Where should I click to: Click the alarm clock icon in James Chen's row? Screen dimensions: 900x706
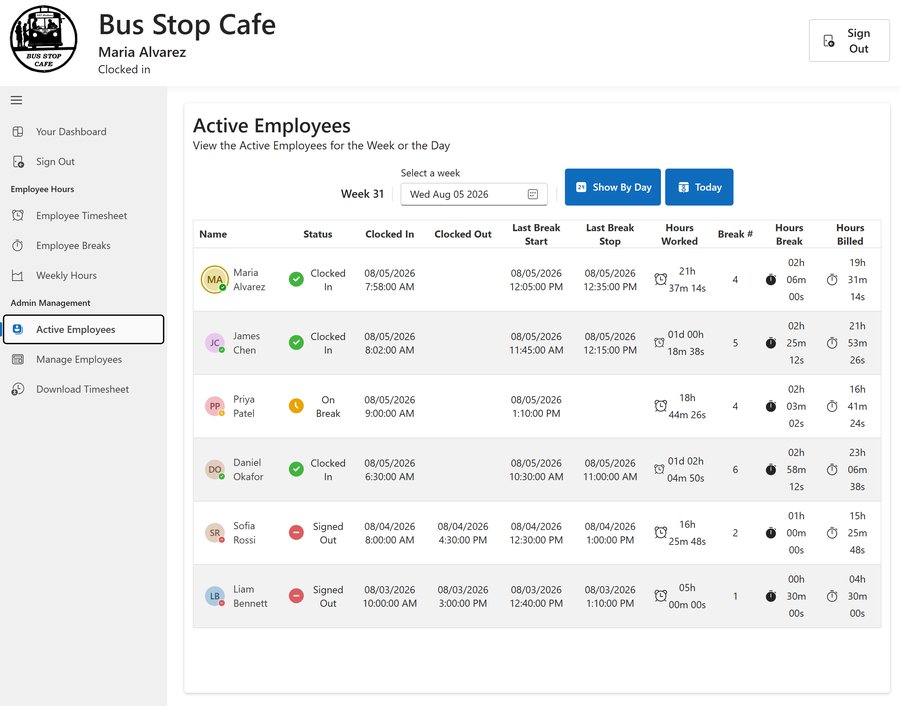(x=660, y=343)
